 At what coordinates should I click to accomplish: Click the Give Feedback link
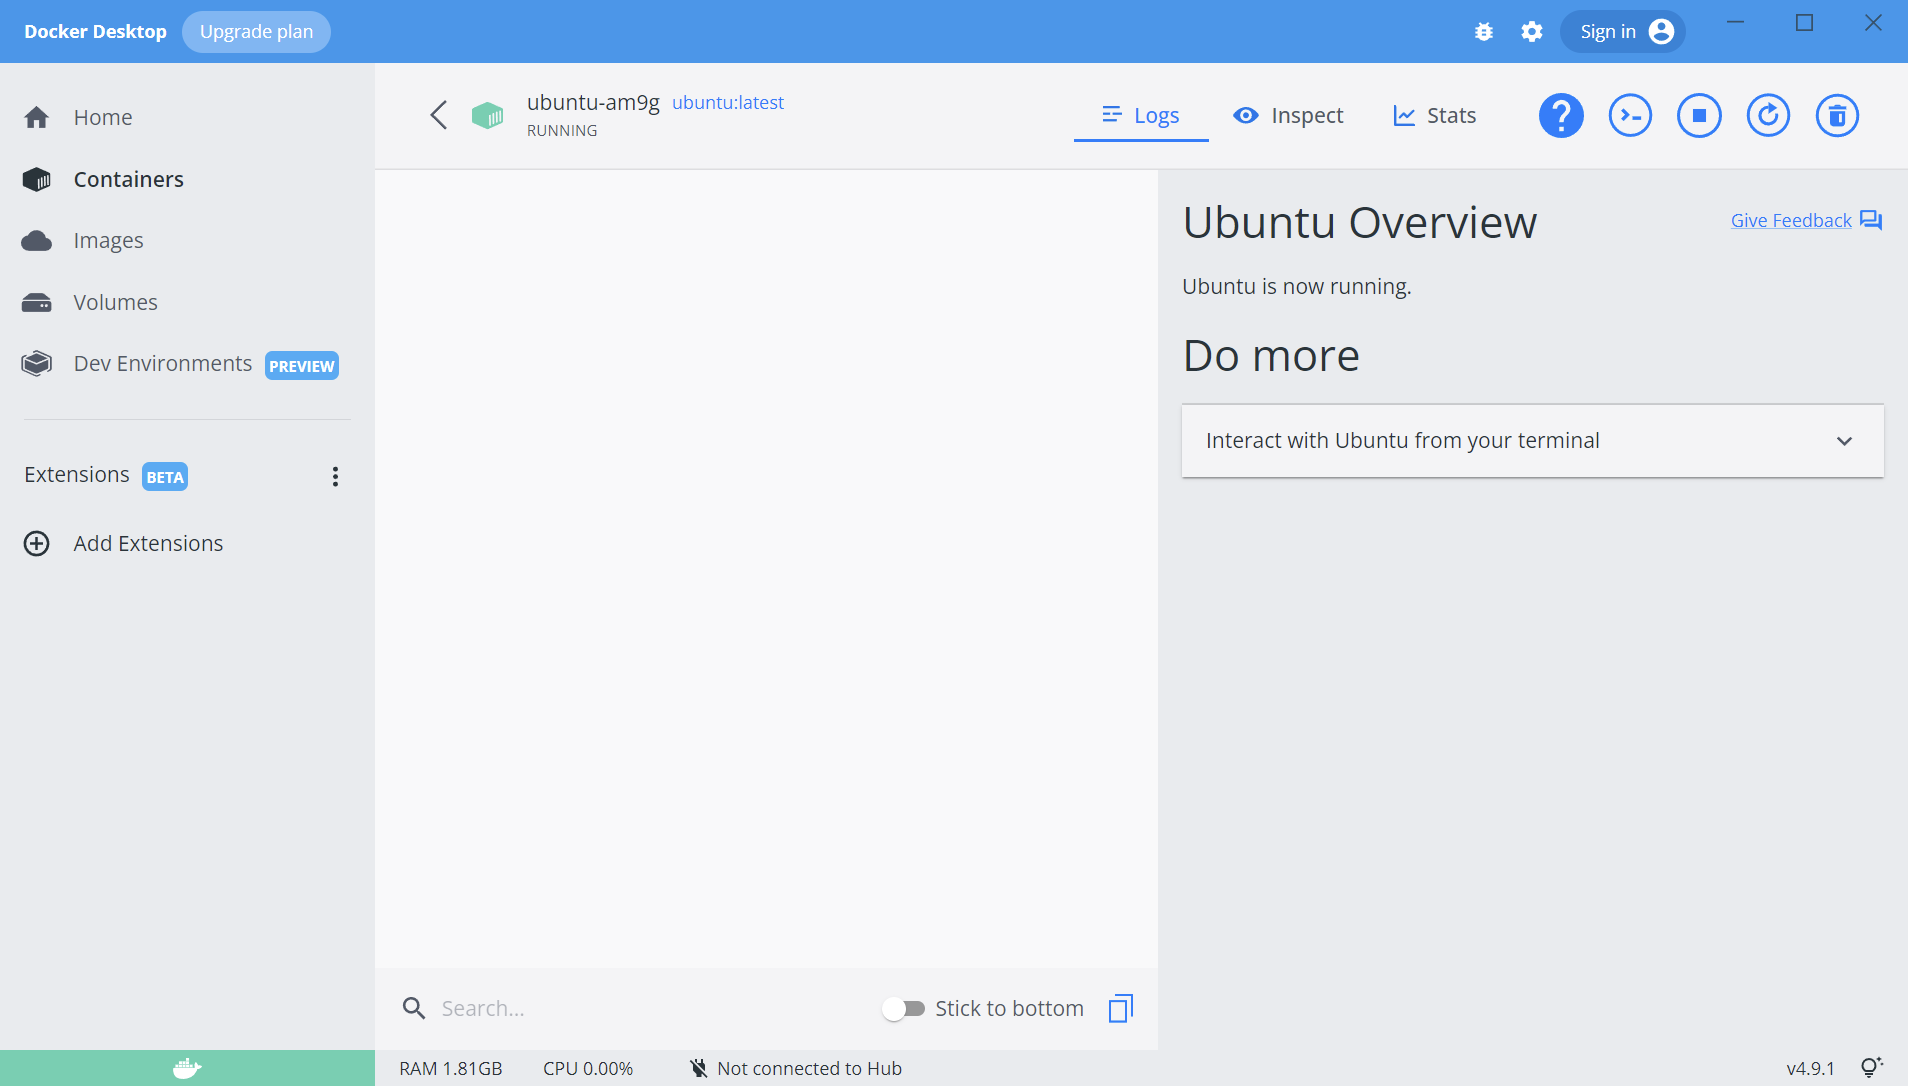pos(1789,220)
